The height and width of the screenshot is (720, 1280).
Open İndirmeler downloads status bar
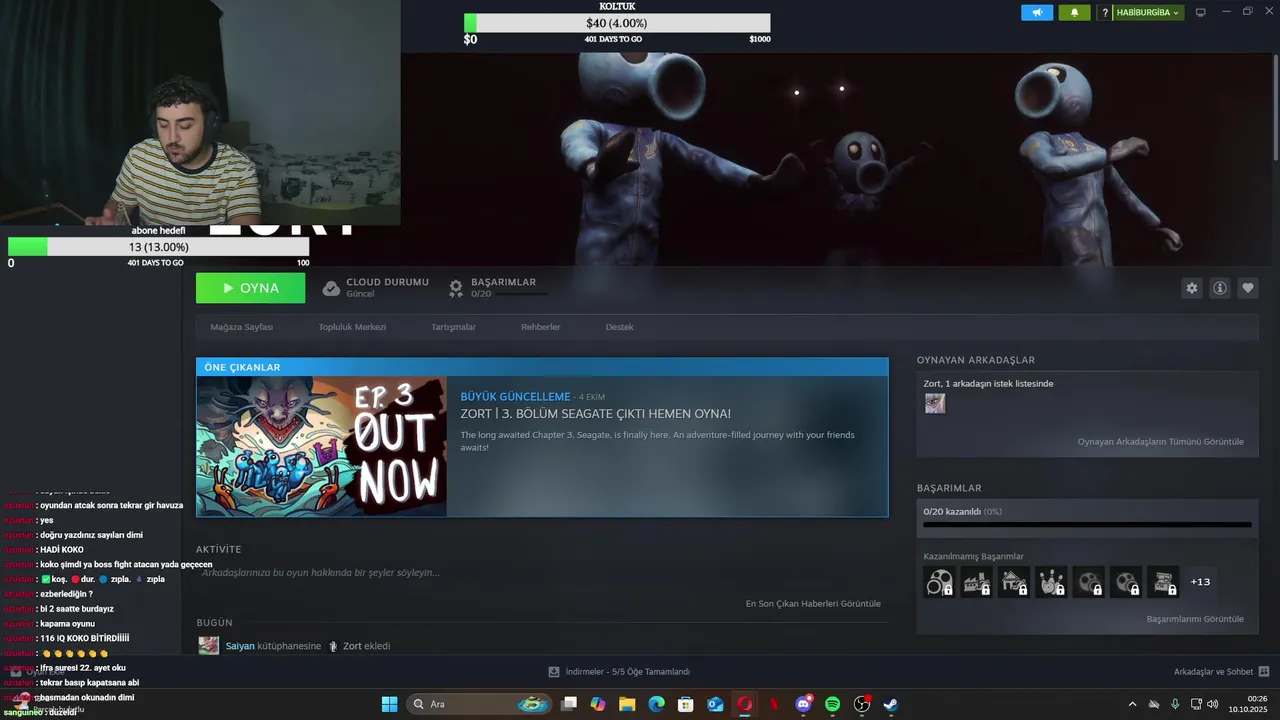[x=619, y=672]
